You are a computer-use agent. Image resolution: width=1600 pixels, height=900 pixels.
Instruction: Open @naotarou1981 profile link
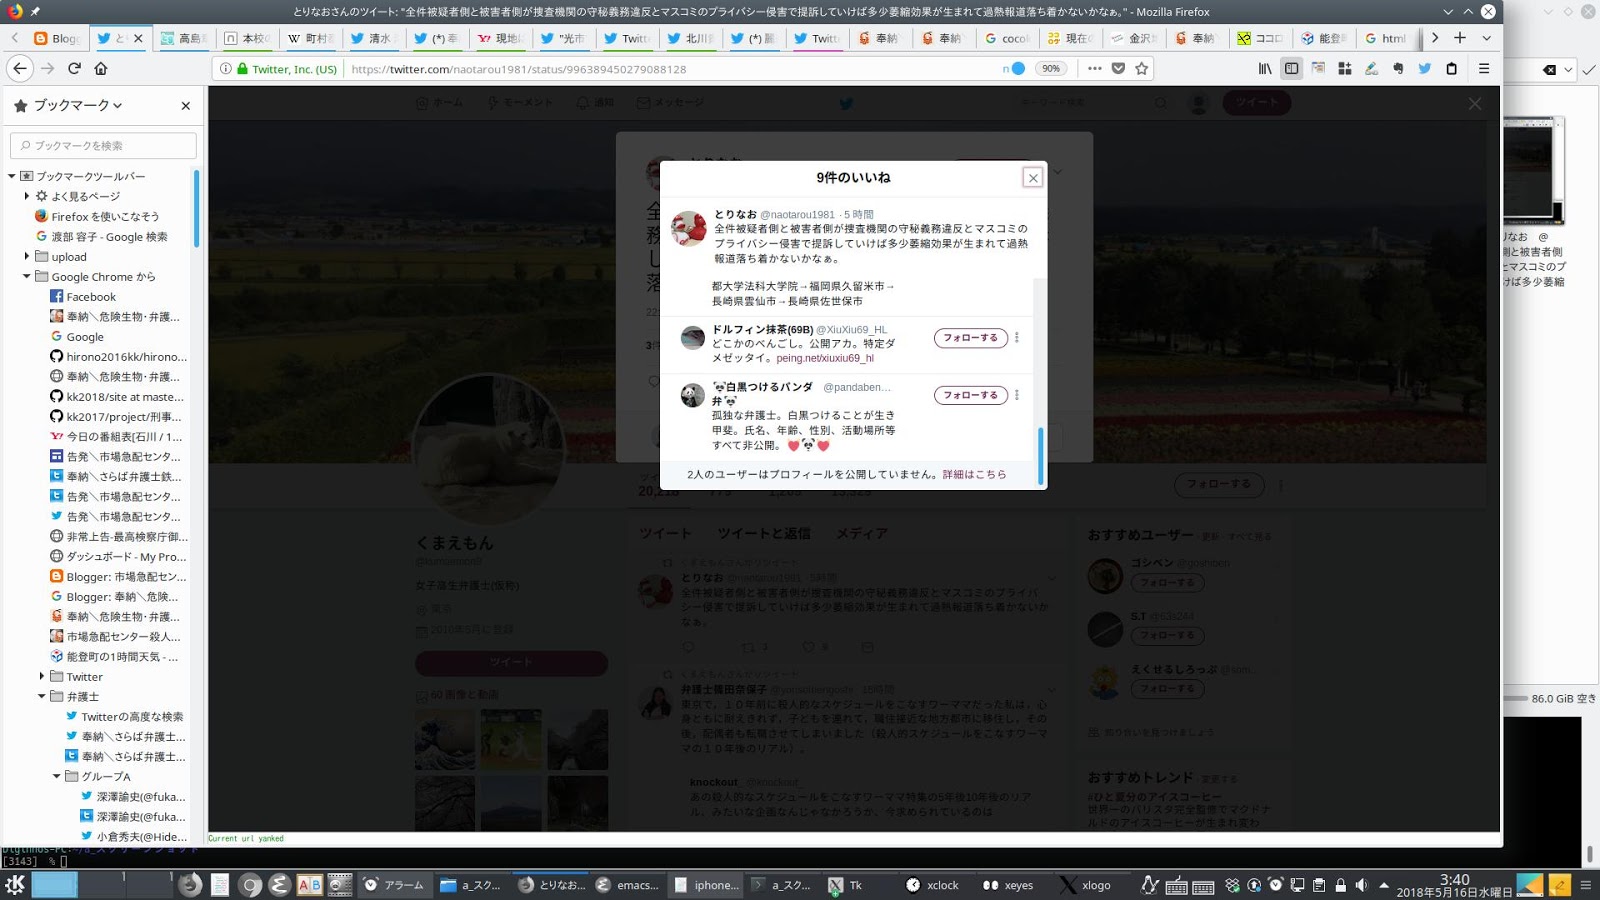pos(797,215)
